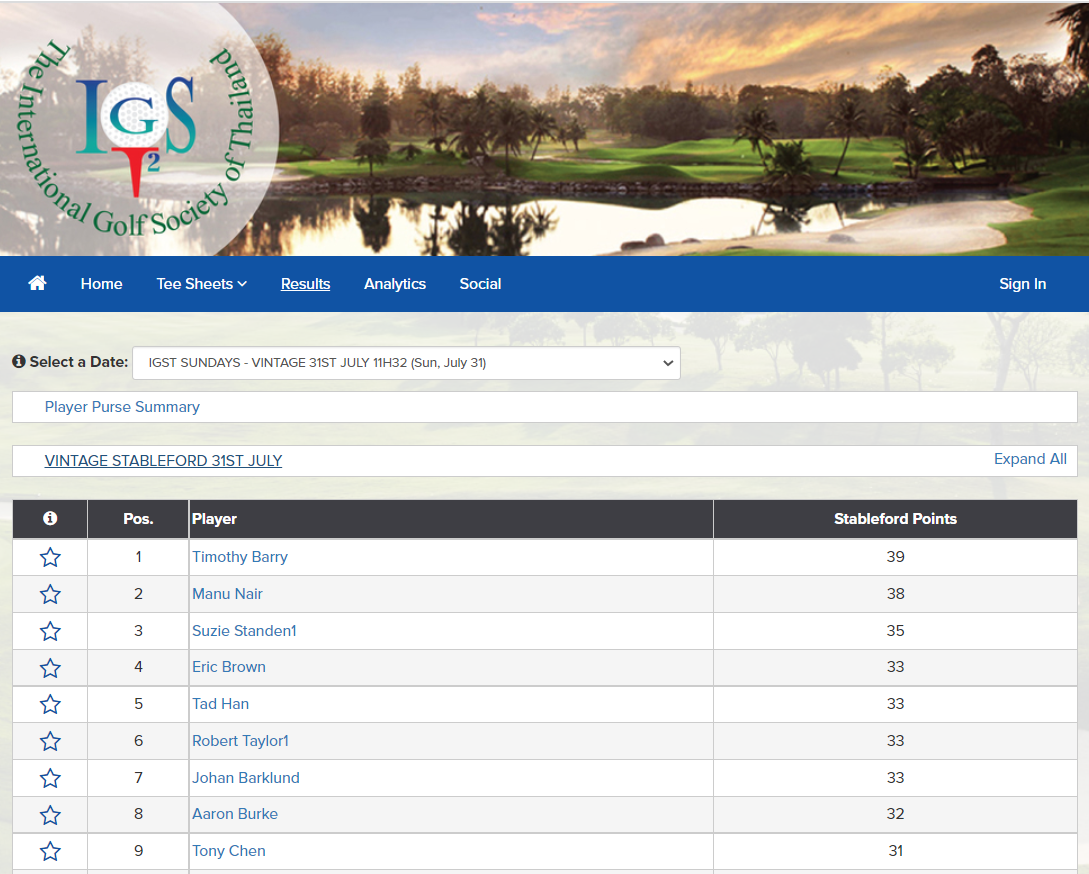Open the Tee Sheets dropdown menu
This screenshot has width=1089, height=874.
201,283
